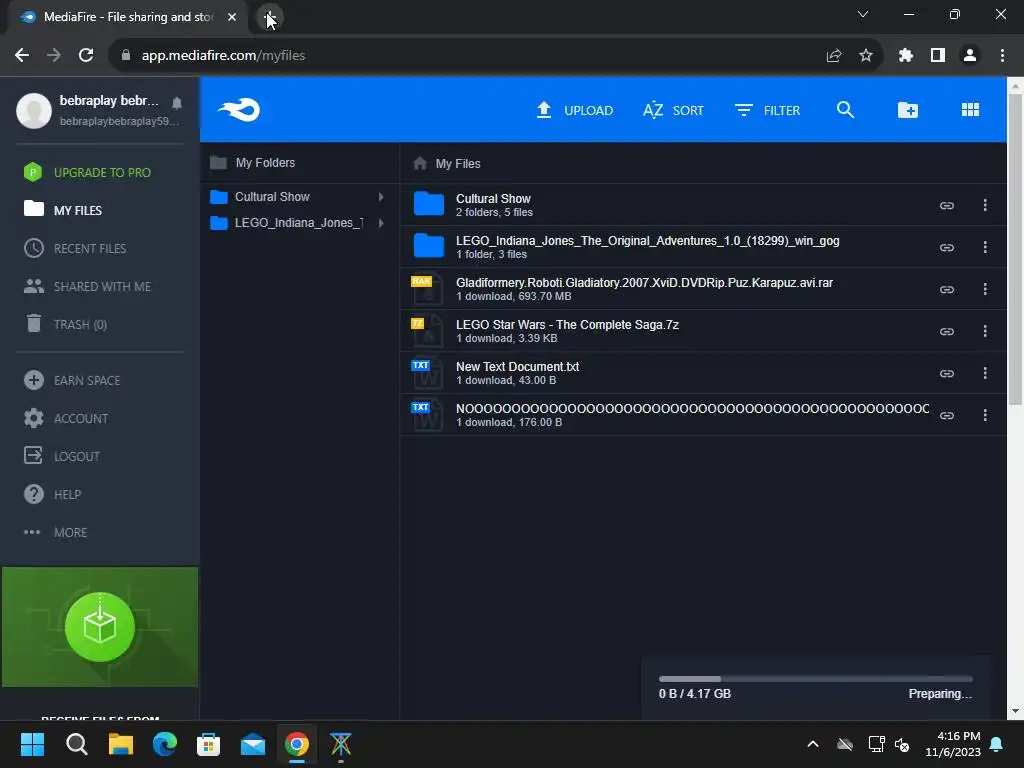This screenshot has width=1024, height=768.
Task: Open Help
Action: click(x=52, y=494)
